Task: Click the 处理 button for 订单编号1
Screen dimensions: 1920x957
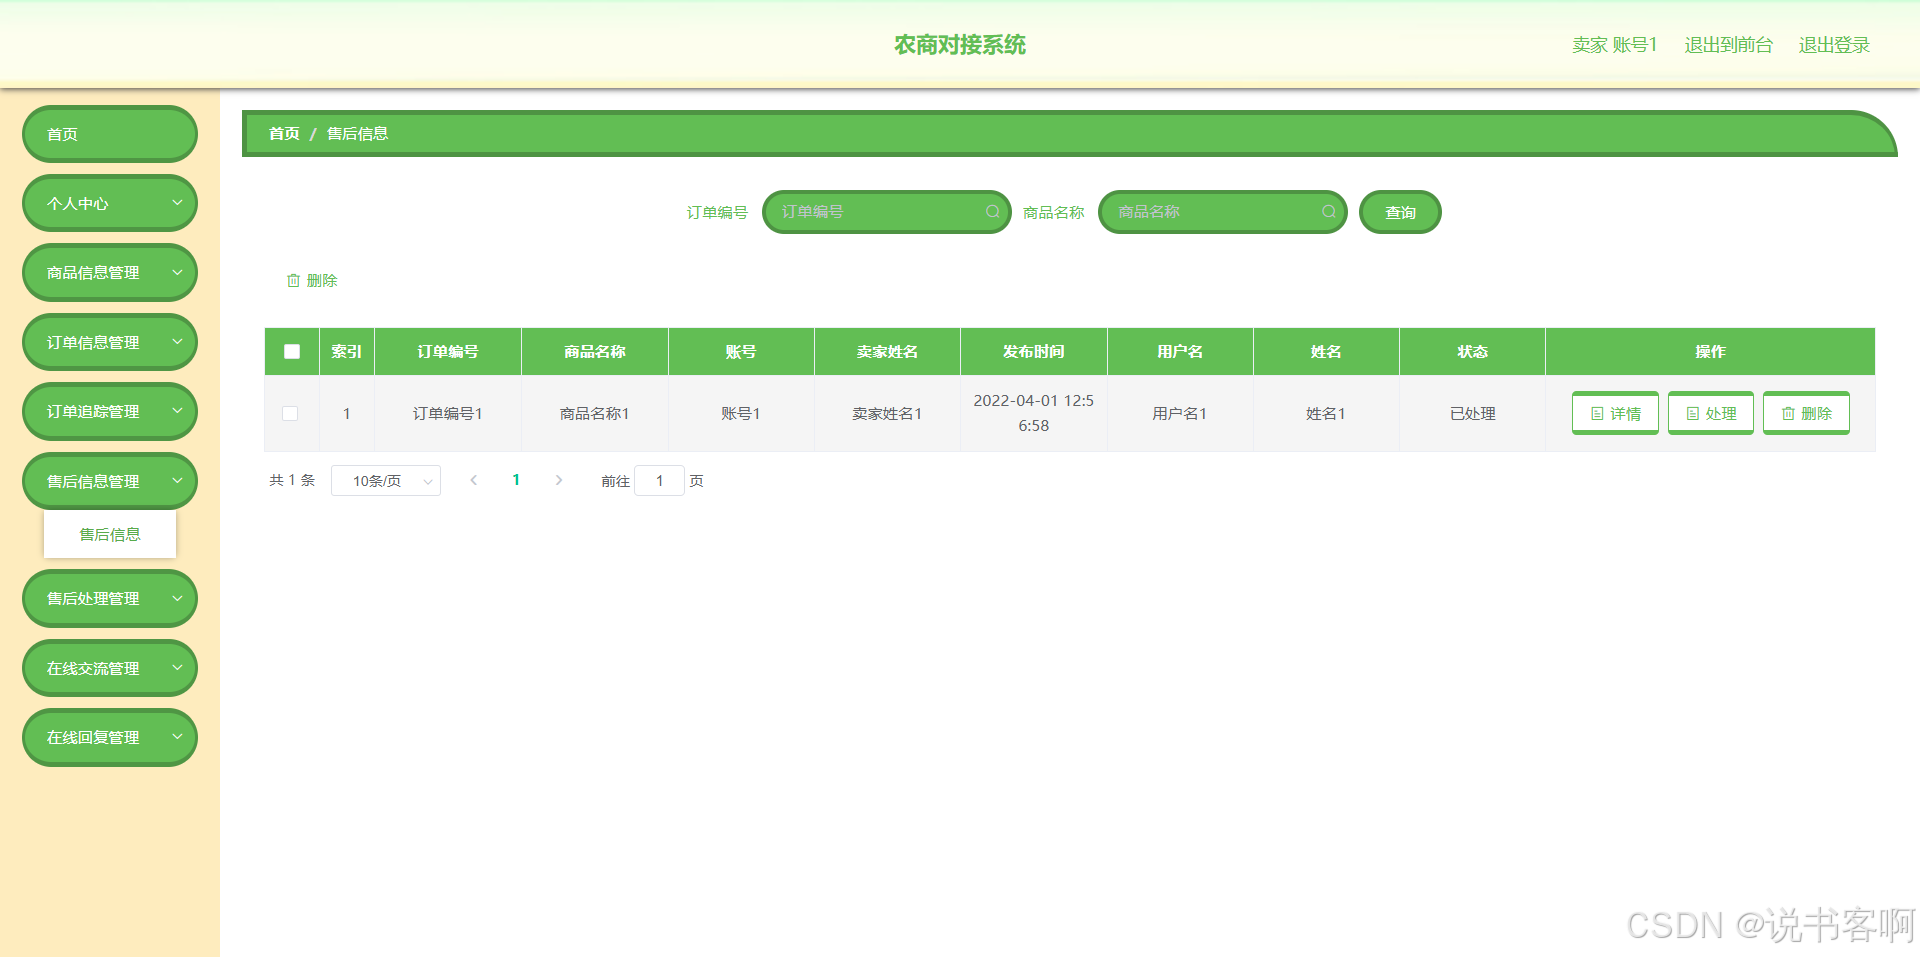Action: tap(1711, 413)
